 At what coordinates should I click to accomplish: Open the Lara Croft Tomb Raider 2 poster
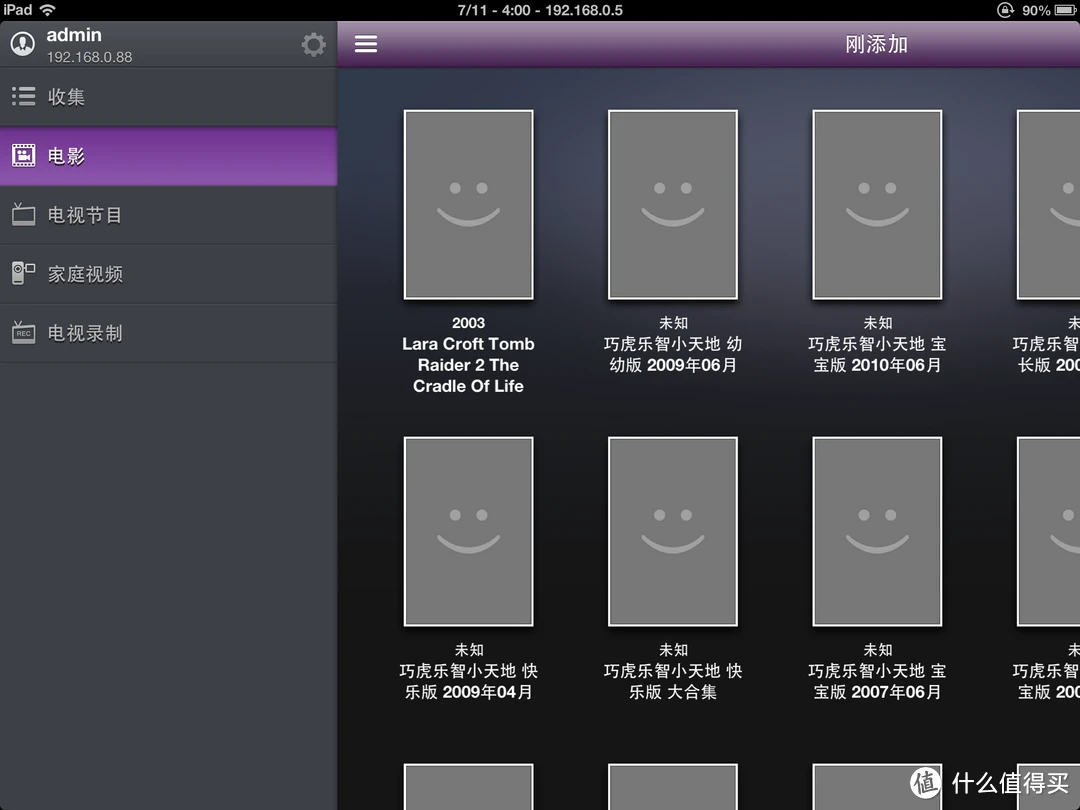point(468,205)
